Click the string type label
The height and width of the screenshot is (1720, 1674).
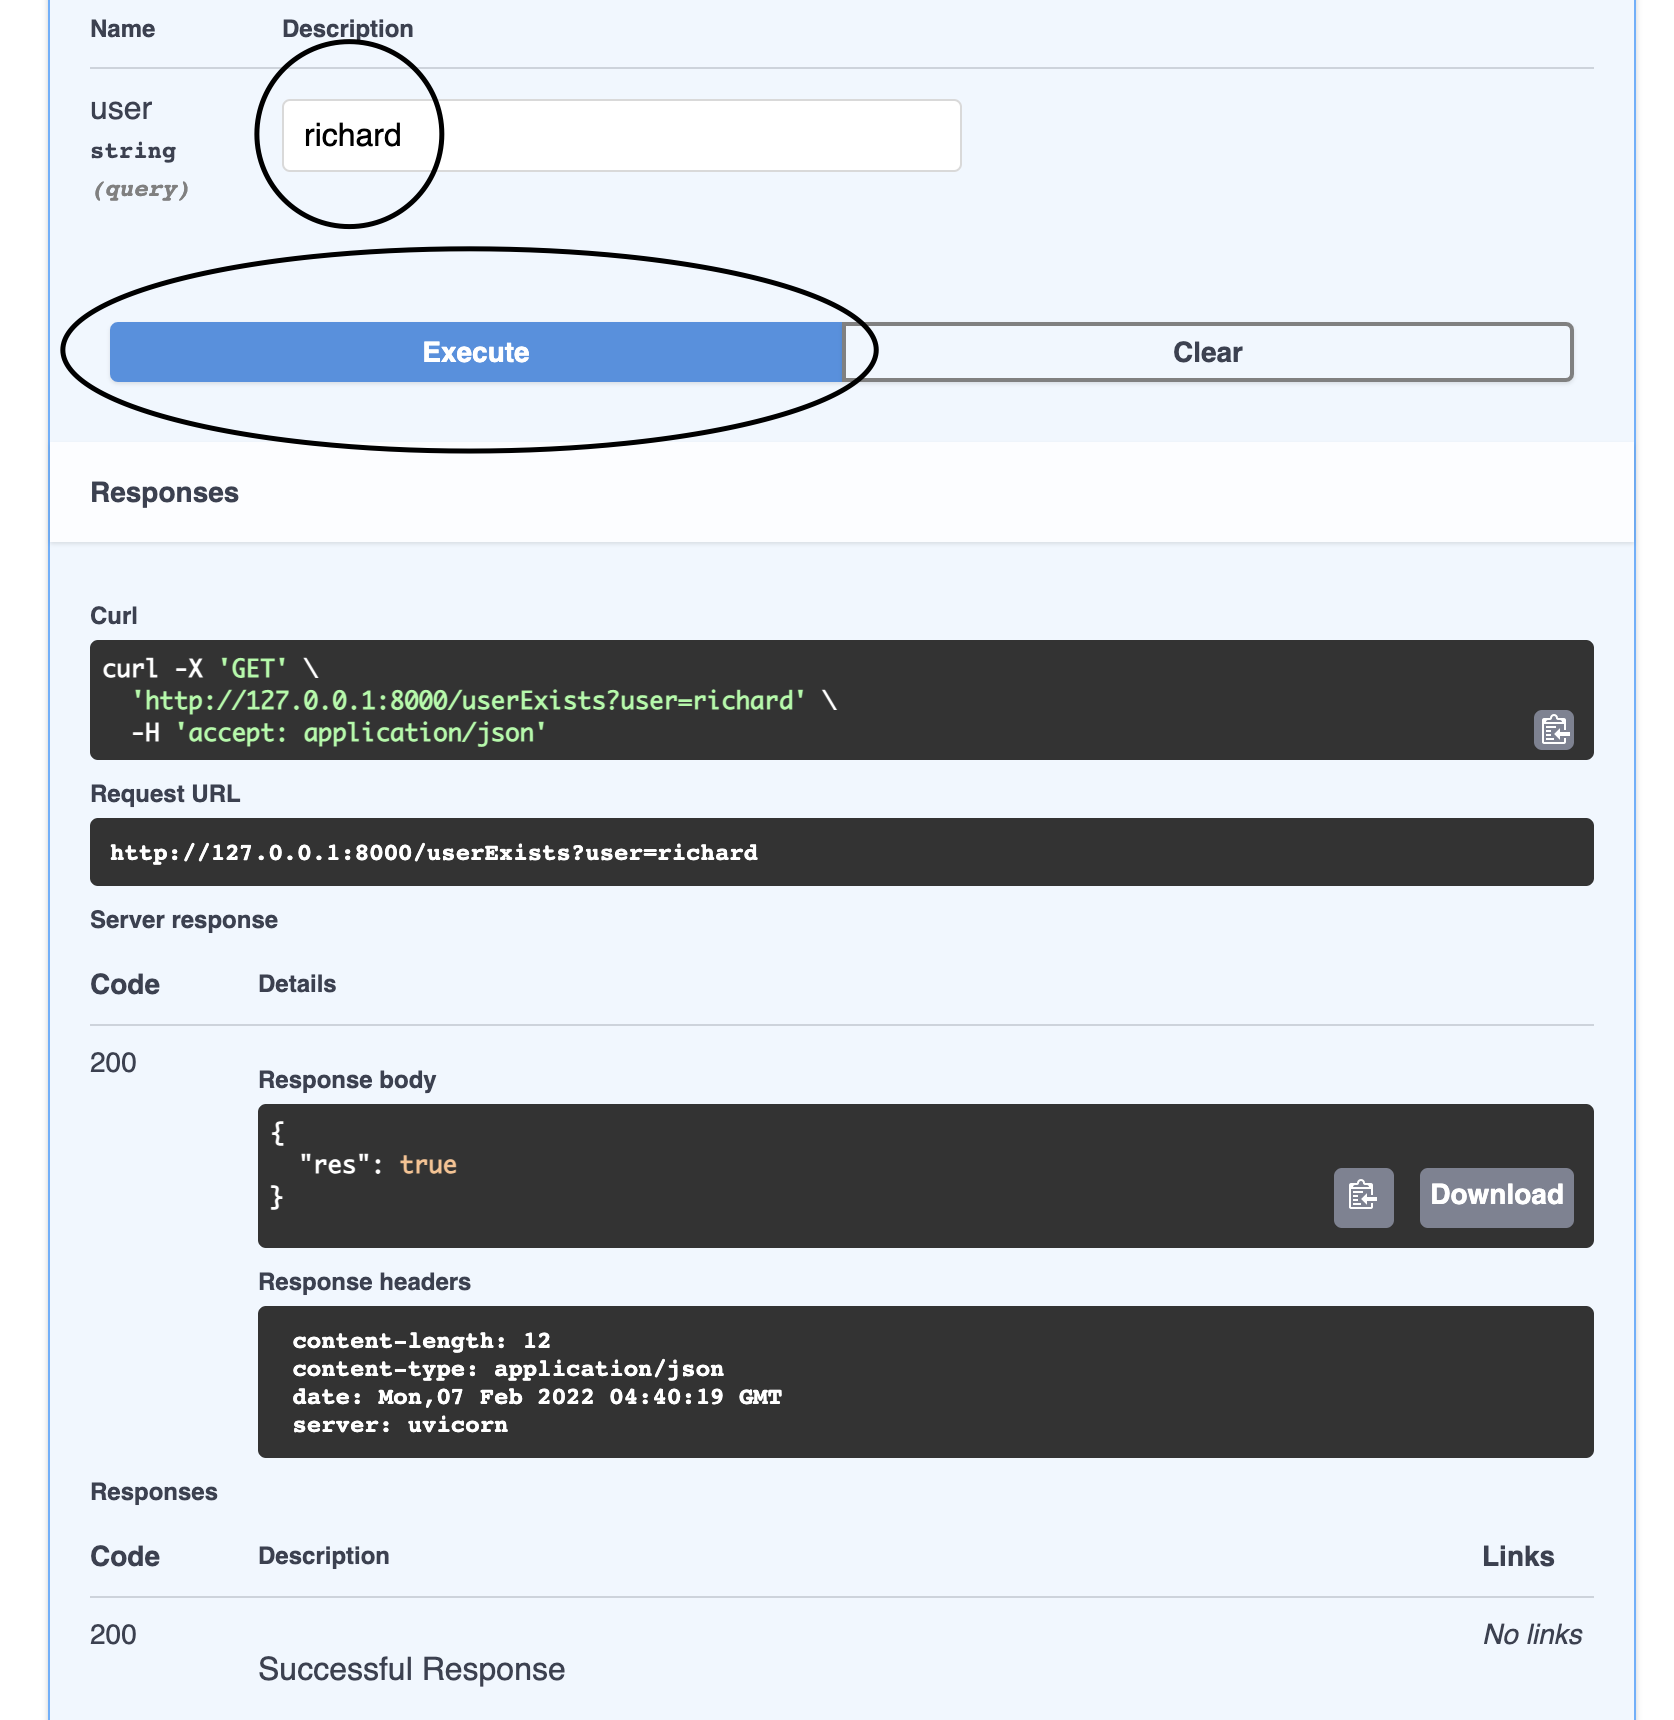click(x=133, y=151)
